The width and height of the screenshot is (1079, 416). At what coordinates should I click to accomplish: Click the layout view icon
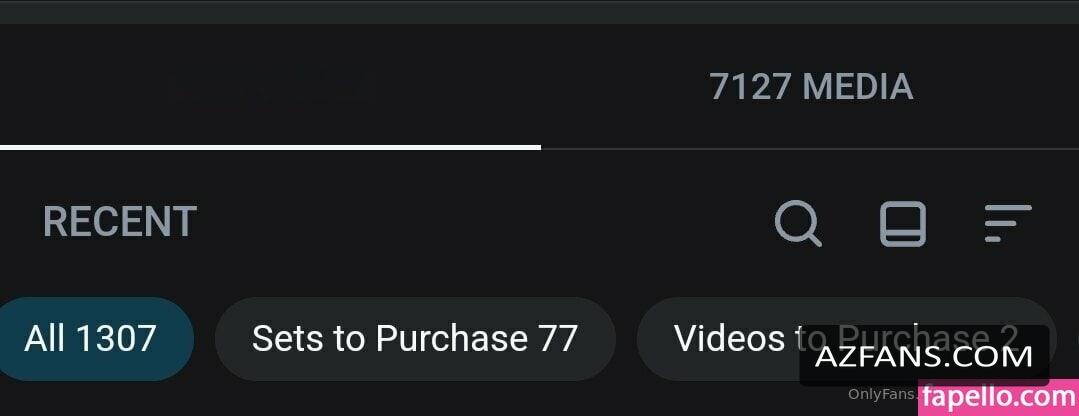[x=903, y=223]
